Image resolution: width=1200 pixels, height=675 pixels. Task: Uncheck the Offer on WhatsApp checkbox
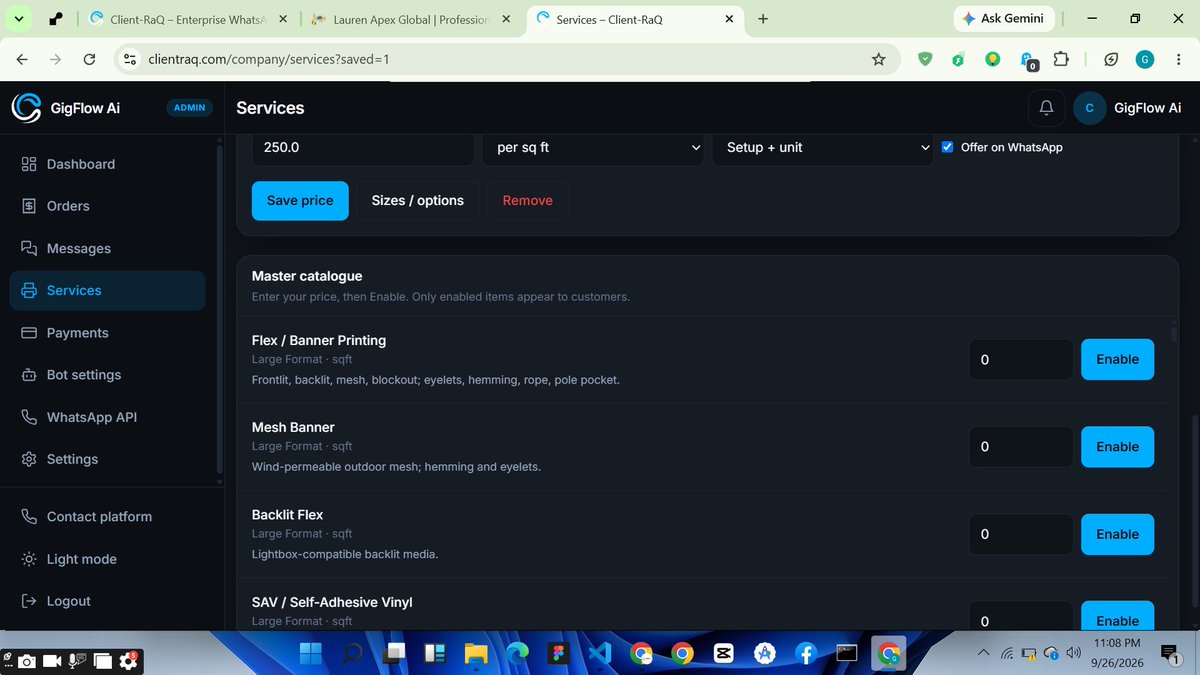(x=948, y=147)
